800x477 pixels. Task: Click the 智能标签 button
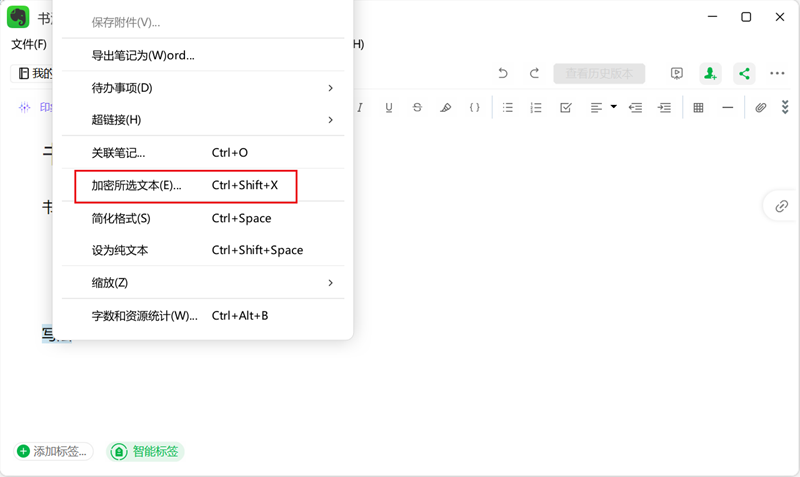145,451
